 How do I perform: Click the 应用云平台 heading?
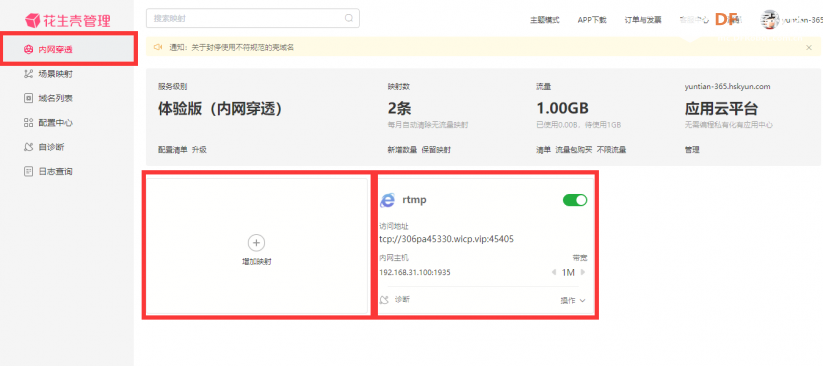[721, 109]
